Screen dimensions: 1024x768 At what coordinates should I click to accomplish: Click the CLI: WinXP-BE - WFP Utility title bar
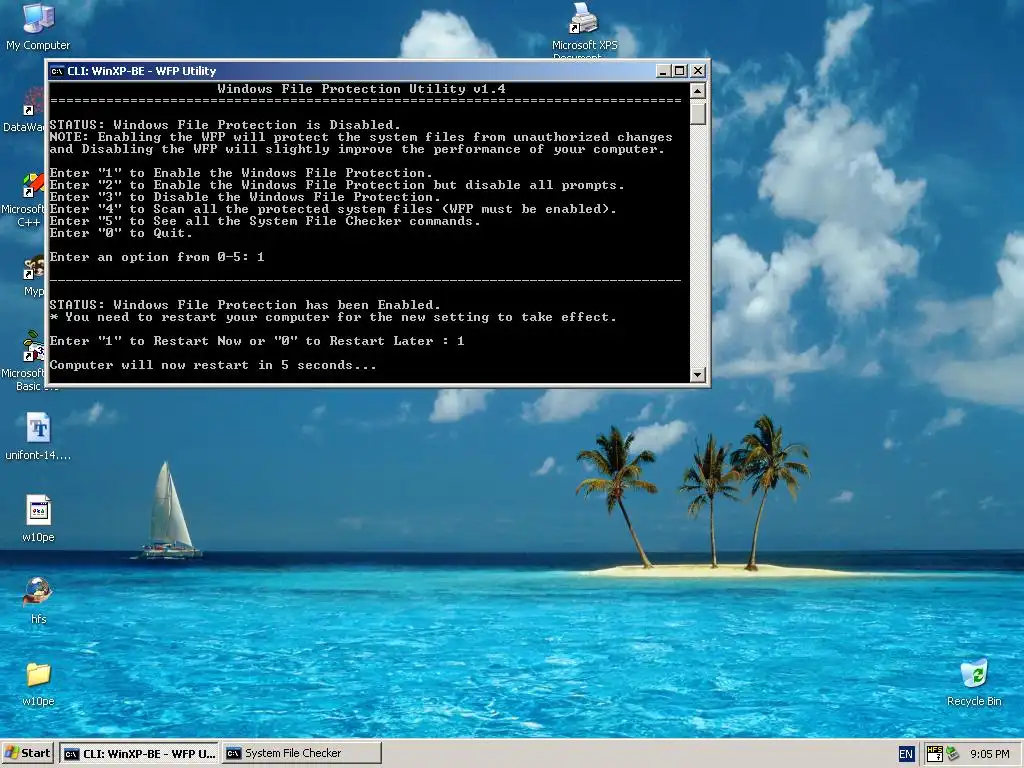click(353, 71)
